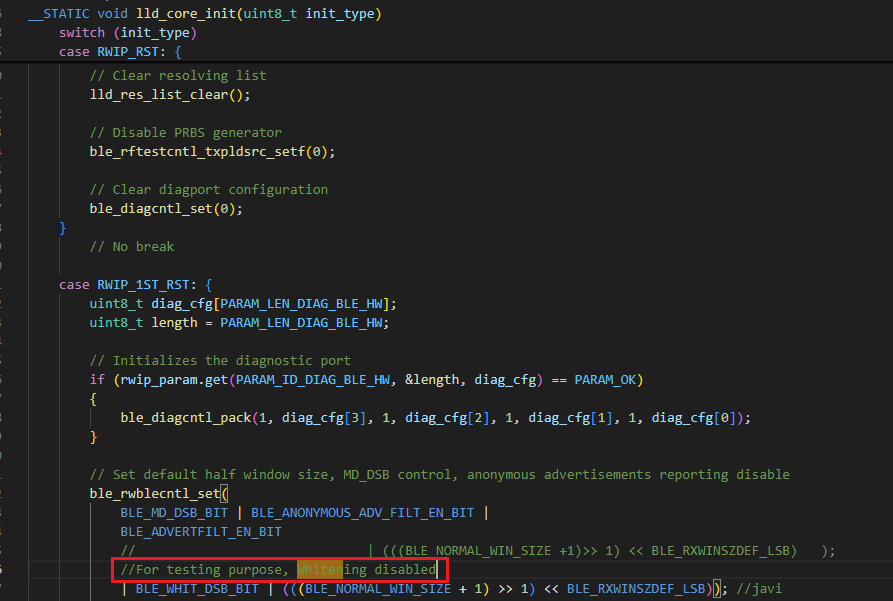Click diag_cfg array declaration line
The width and height of the screenshot is (893, 601).
243,304
